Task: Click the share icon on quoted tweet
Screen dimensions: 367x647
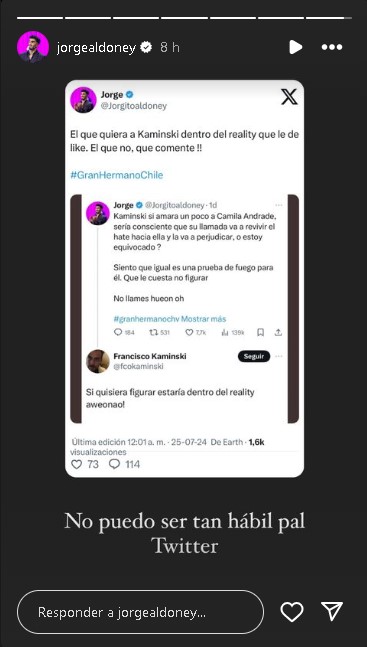Action: point(278,332)
